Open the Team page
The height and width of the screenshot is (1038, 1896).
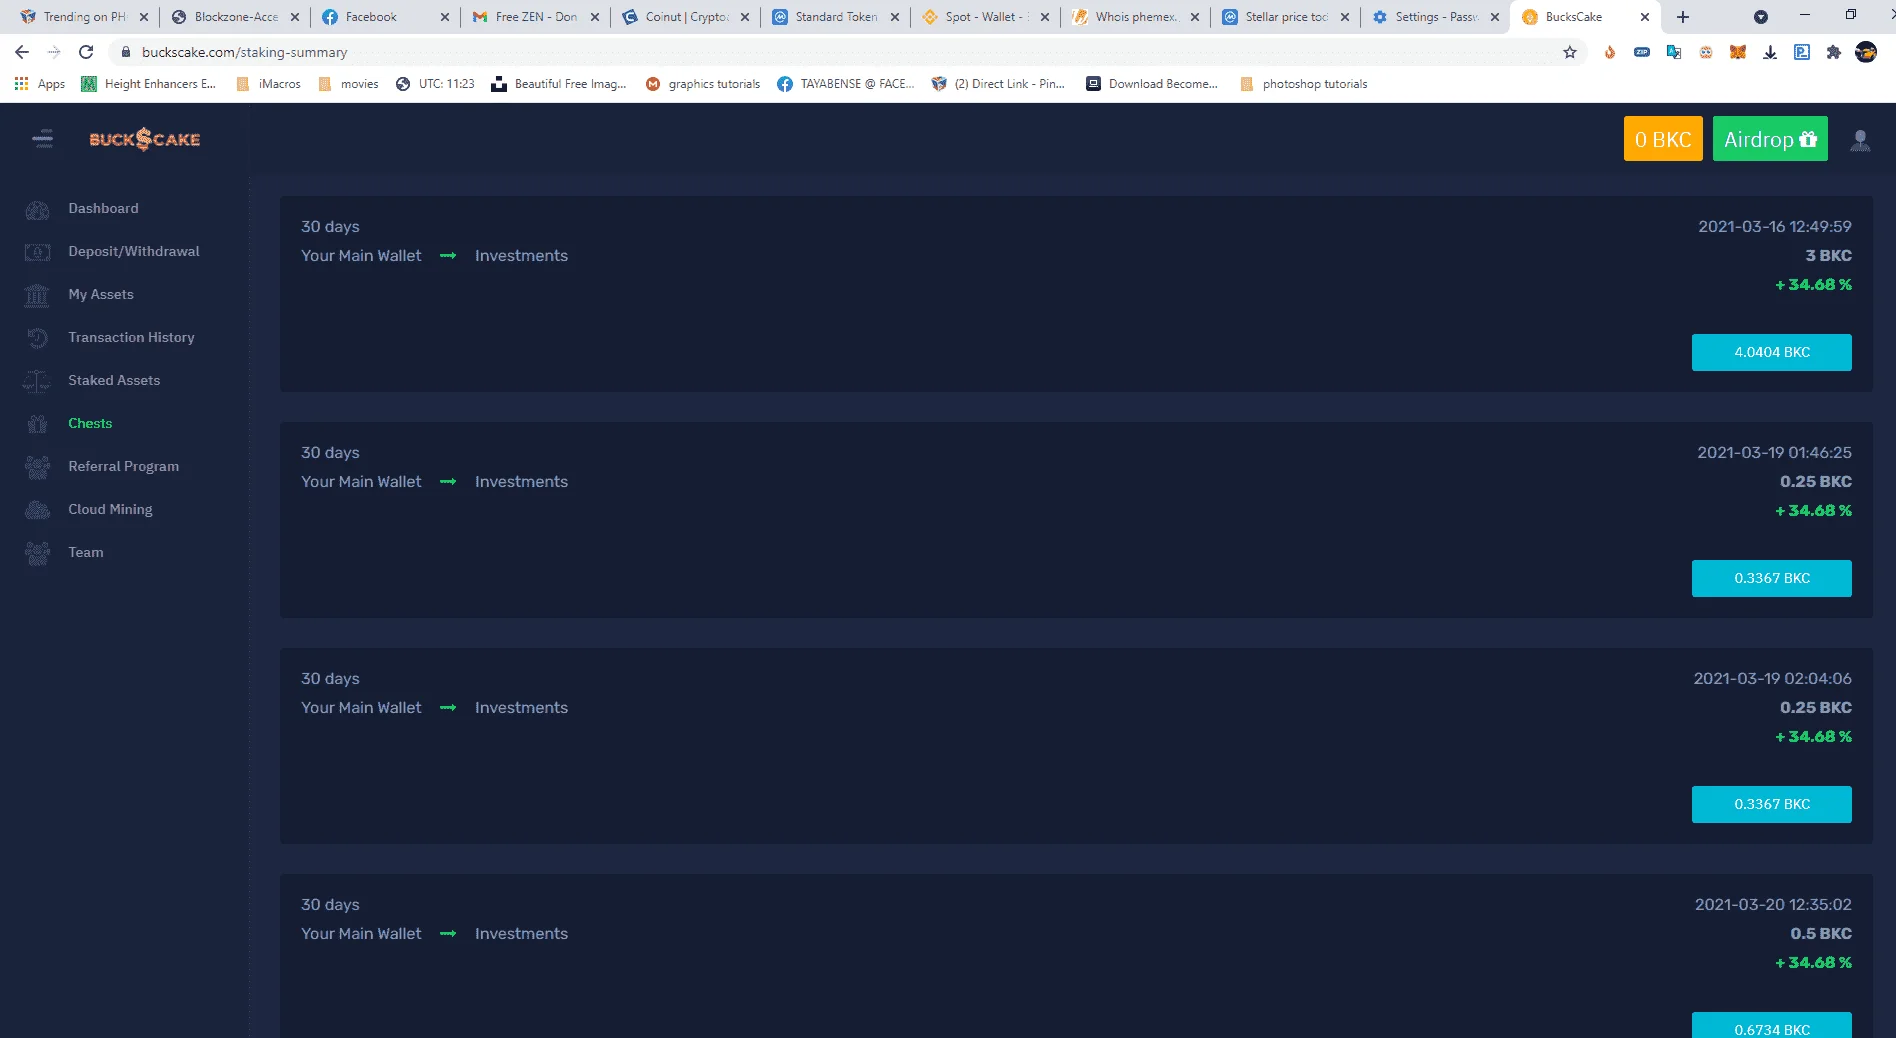[x=86, y=552]
